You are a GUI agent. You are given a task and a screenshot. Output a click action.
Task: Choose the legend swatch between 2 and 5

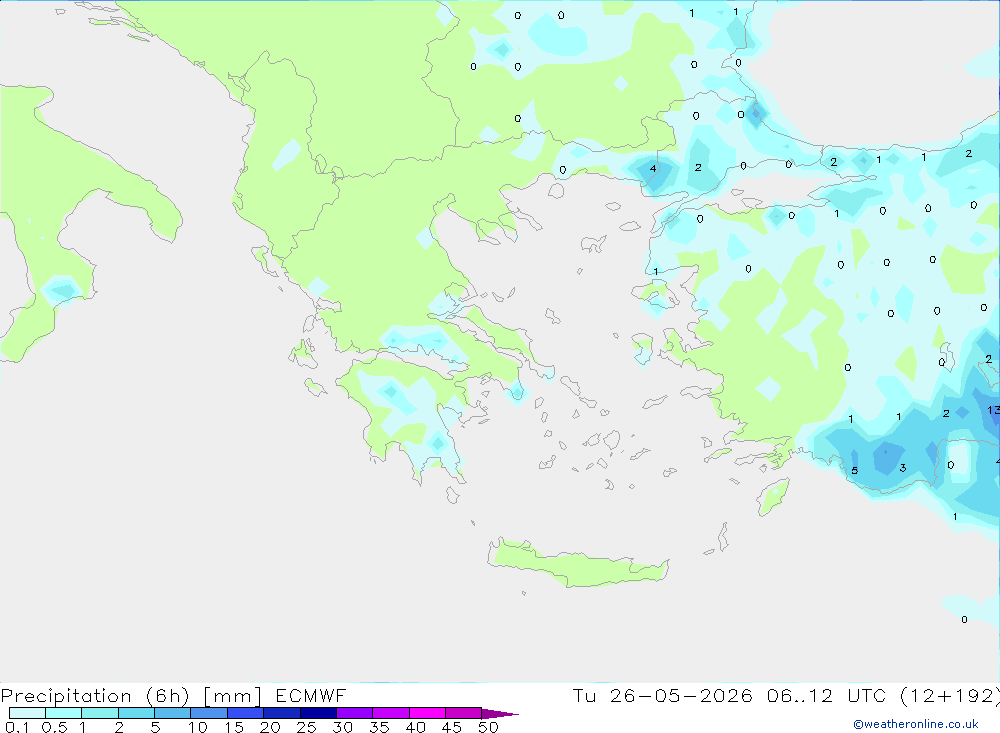click(x=136, y=713)
